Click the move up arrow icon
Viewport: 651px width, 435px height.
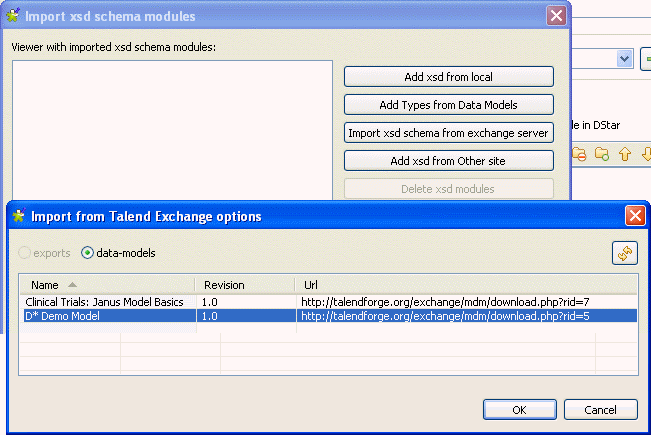pyautogui.click(x=625, y=154)
